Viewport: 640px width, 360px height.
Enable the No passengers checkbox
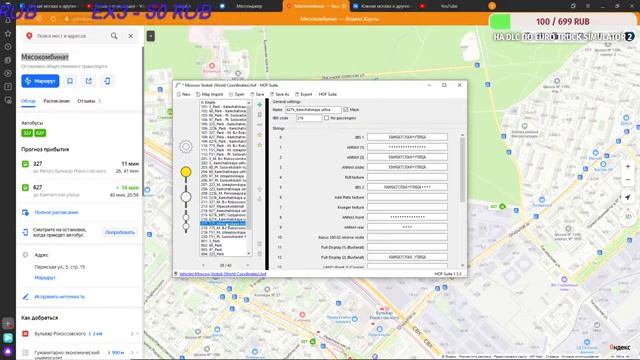click(x=326, y=118)
